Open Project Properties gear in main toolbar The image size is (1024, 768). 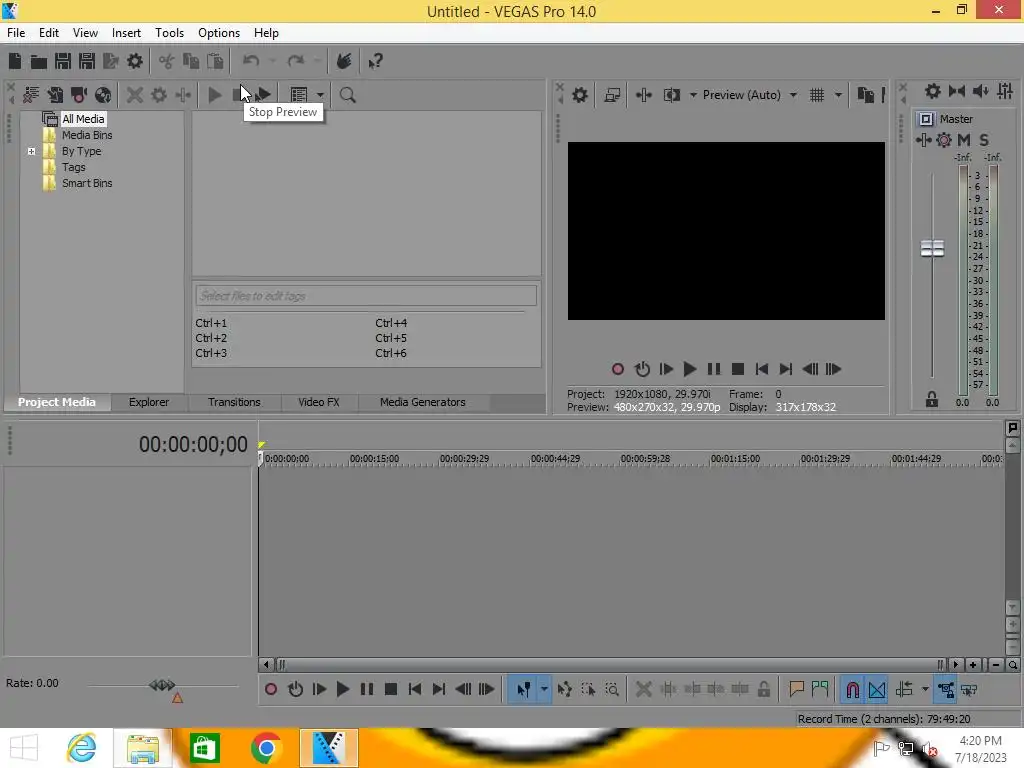click(135, 61)
